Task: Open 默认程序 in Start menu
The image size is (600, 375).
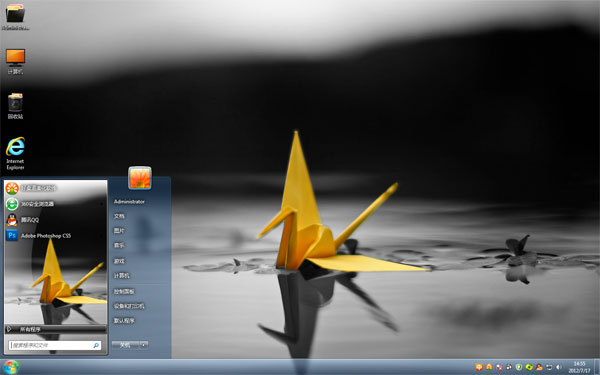Action: coord(124,321)
